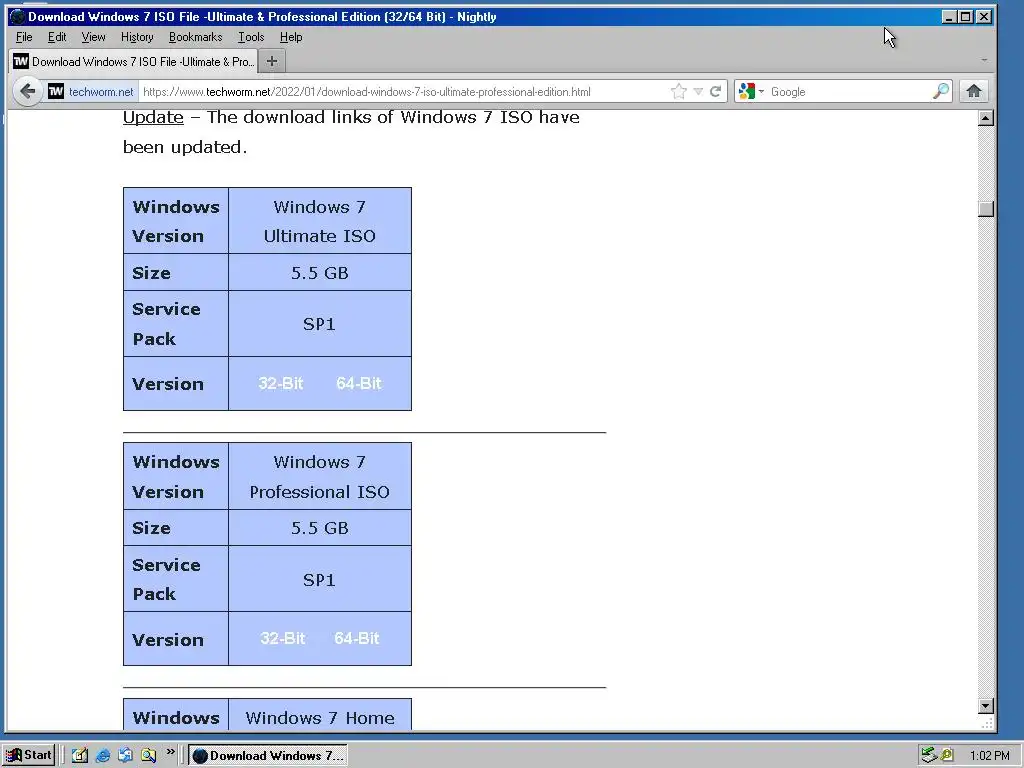Open the URL history dropdown arrow
1024x768 pixels.
698,91
